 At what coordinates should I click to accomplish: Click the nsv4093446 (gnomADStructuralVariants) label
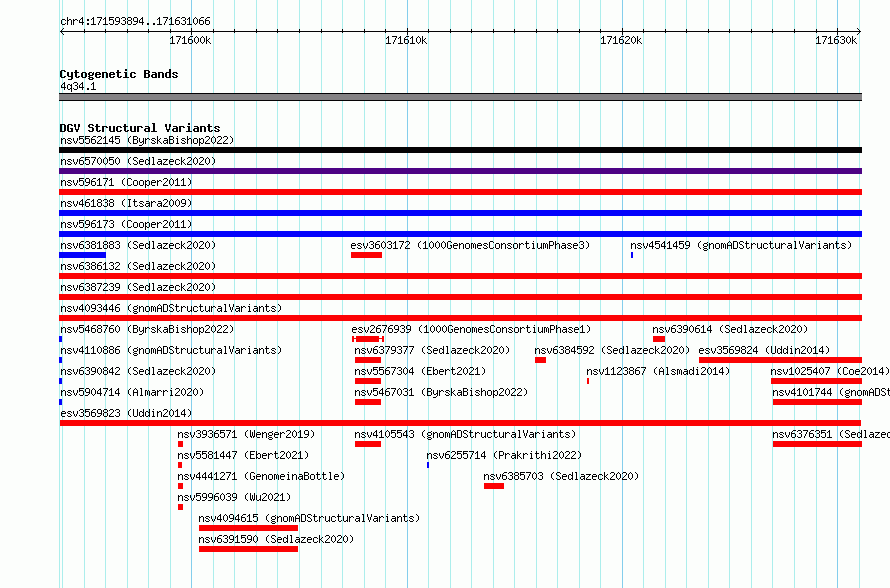pos(171,308)
